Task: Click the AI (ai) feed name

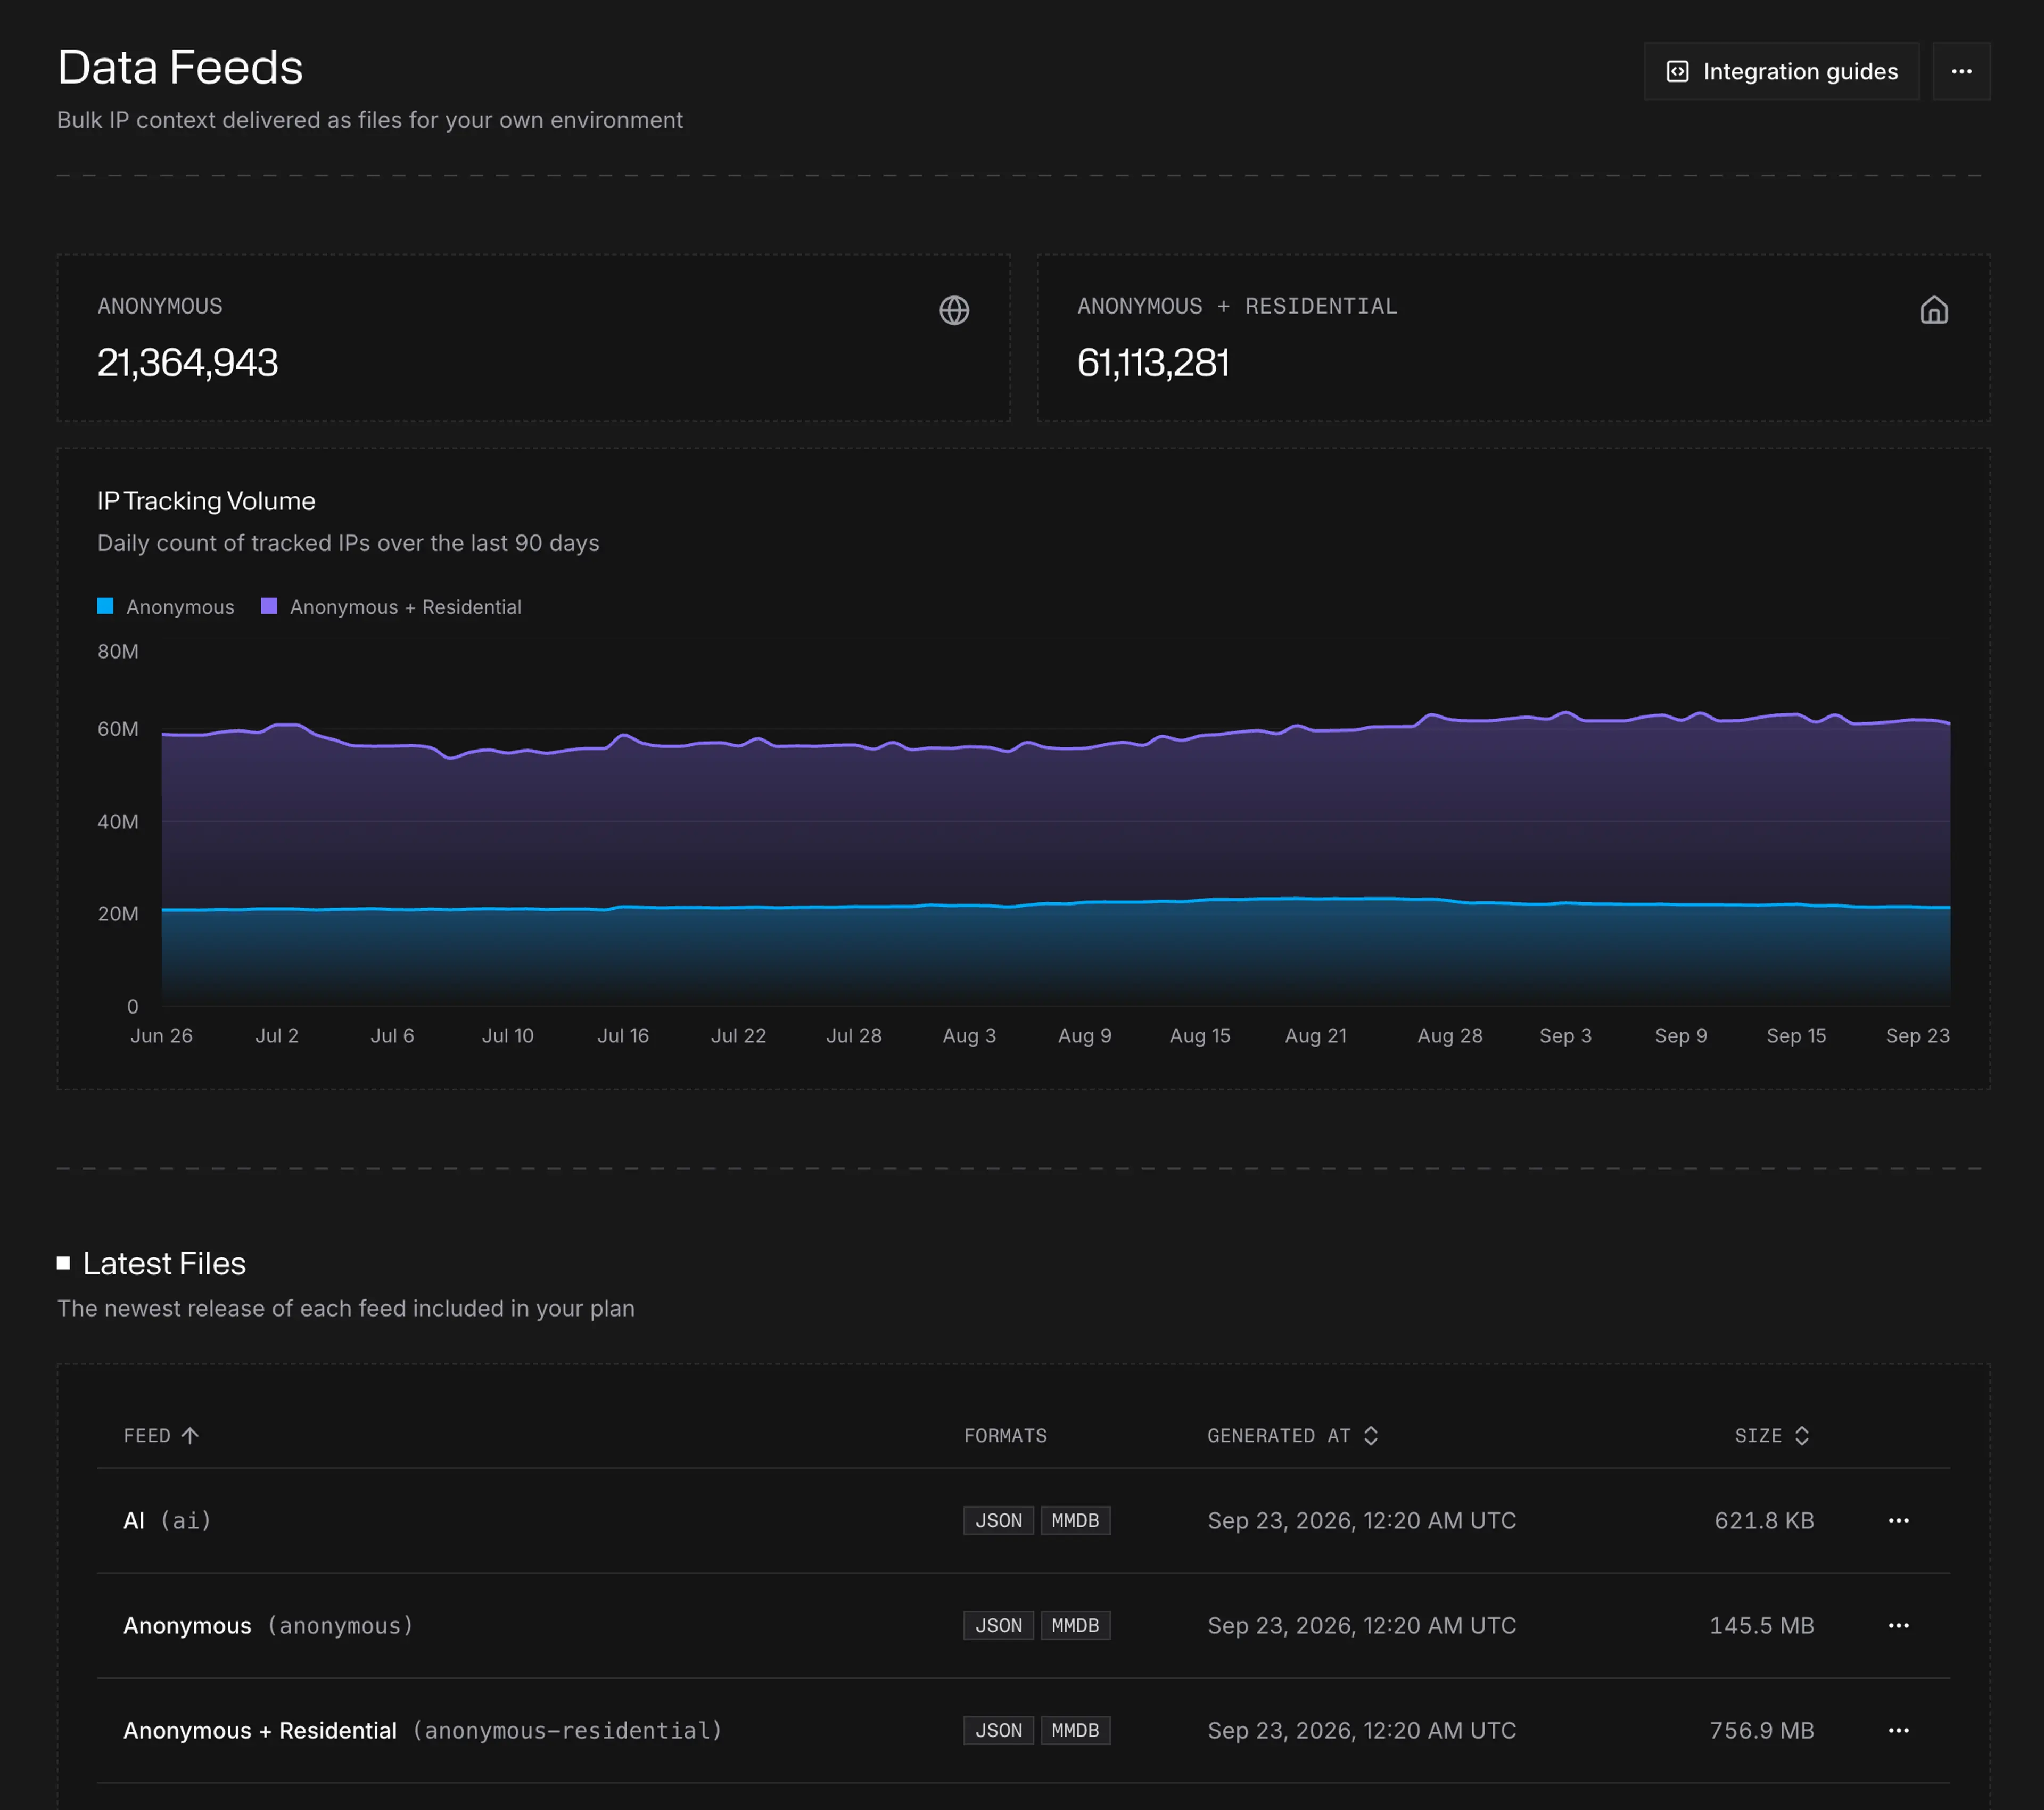Action: tap(167, 1520)
